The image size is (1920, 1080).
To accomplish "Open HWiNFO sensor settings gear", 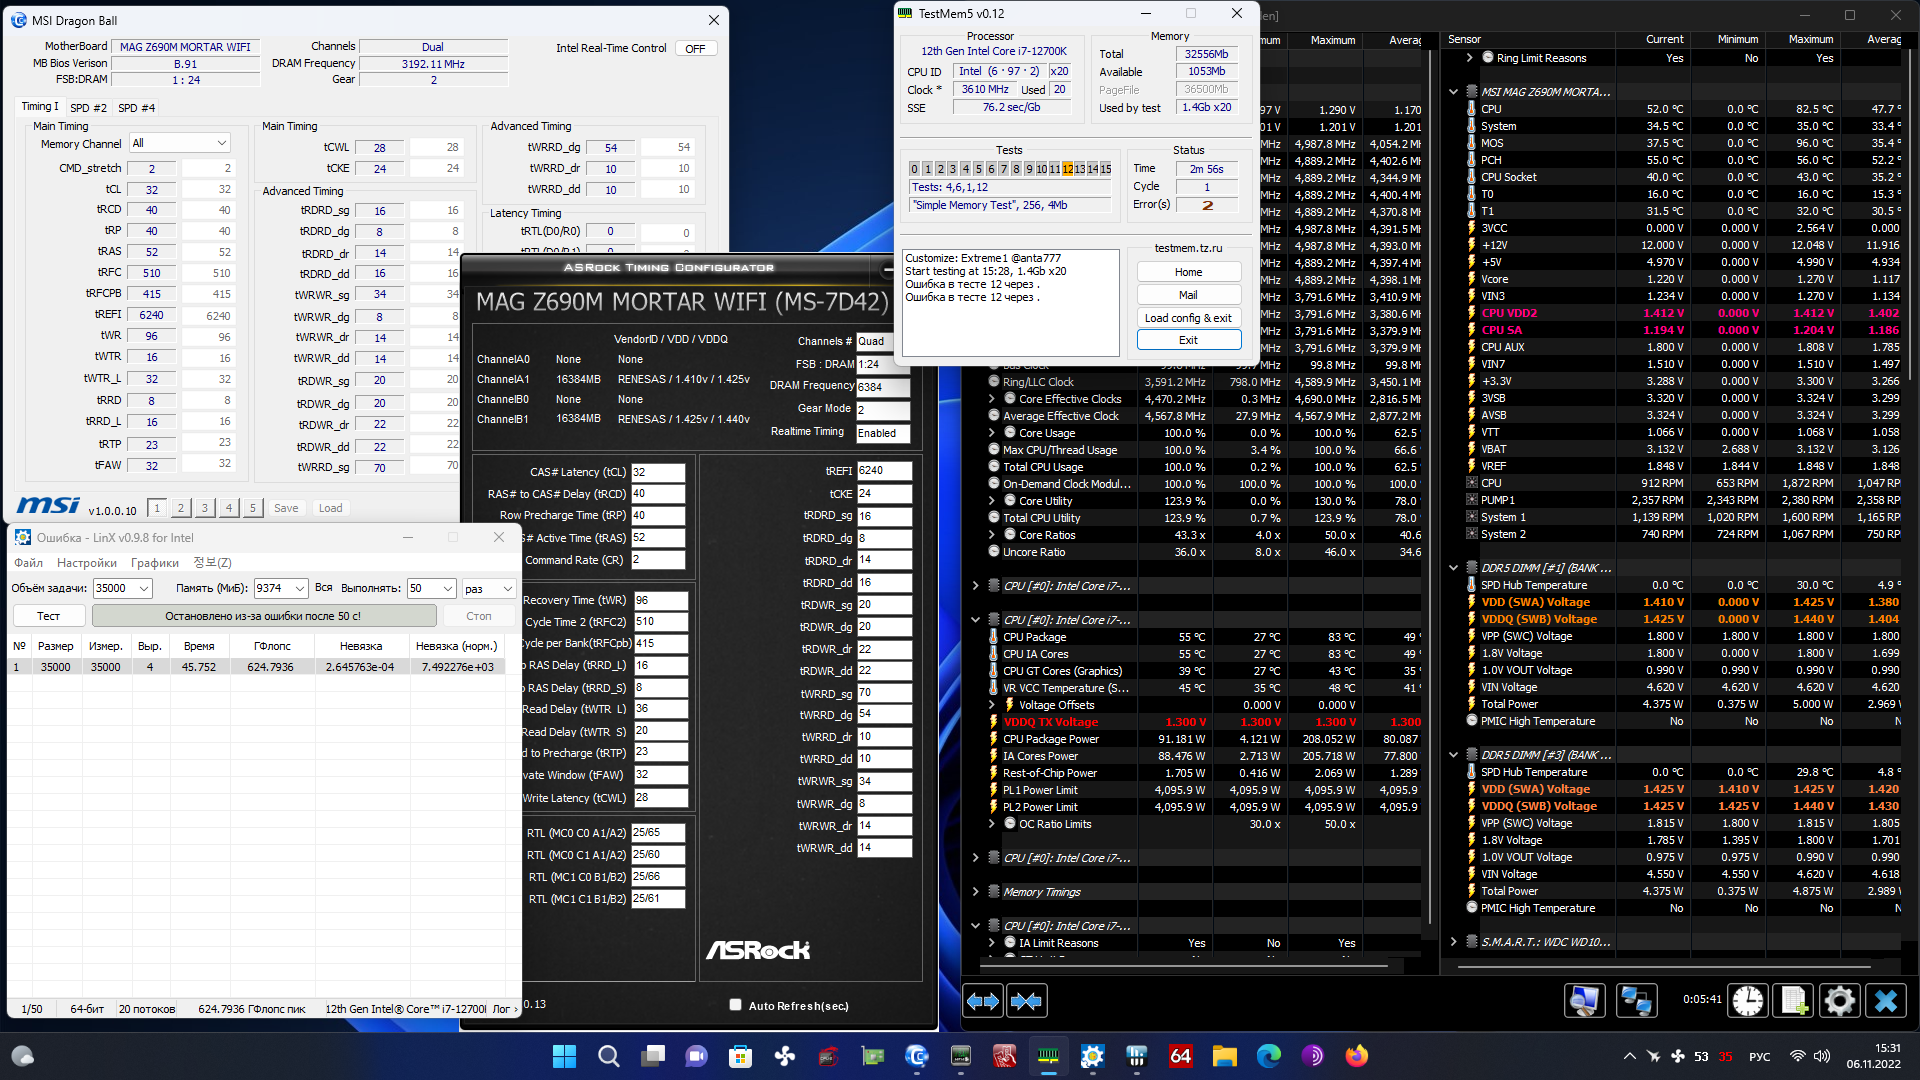I will (x=1839, y=1001).
